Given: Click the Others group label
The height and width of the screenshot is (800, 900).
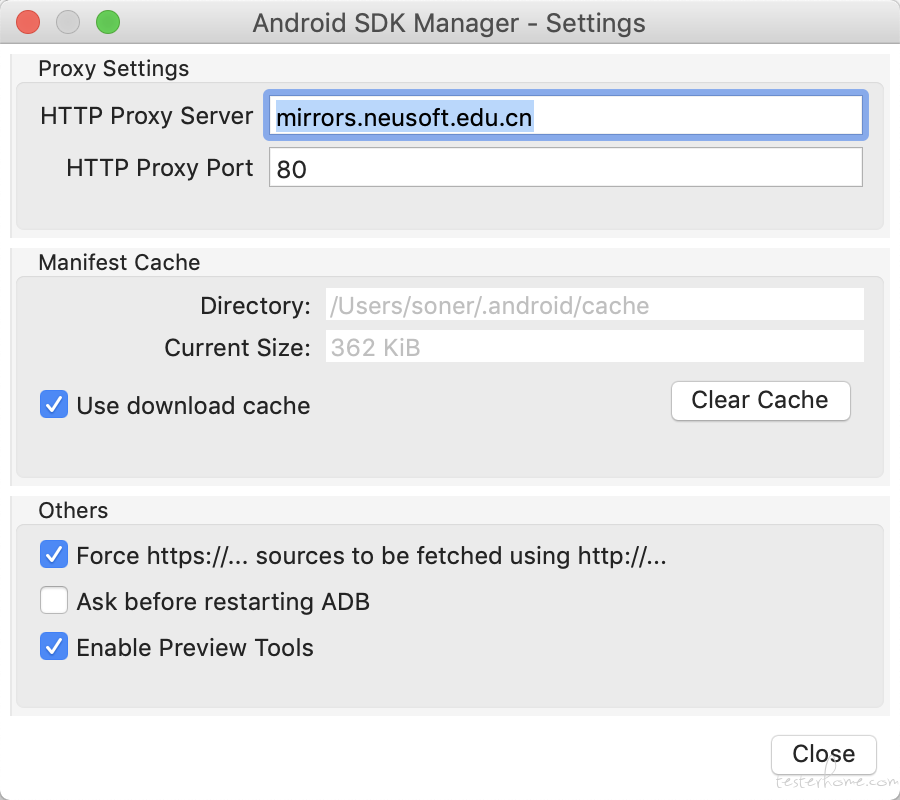Looking at the screenshot, I should coord(73,510).
